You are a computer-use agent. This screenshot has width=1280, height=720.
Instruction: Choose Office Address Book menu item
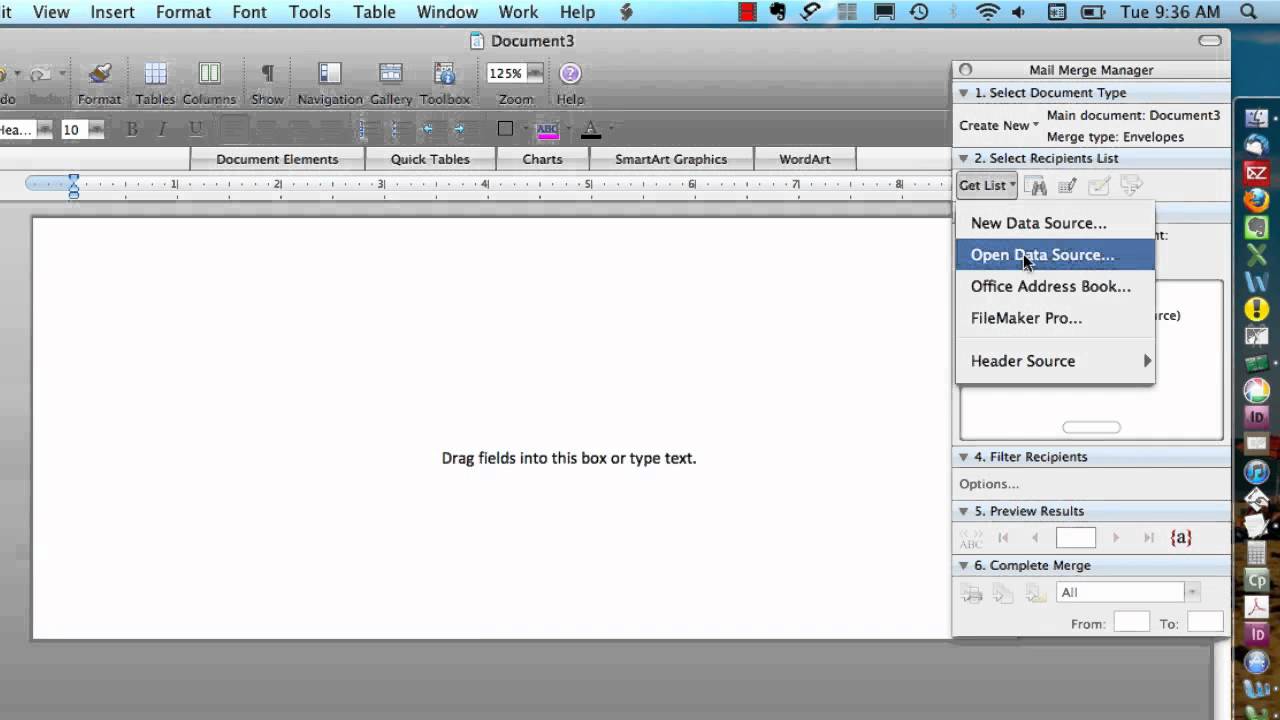[1055, 286]
